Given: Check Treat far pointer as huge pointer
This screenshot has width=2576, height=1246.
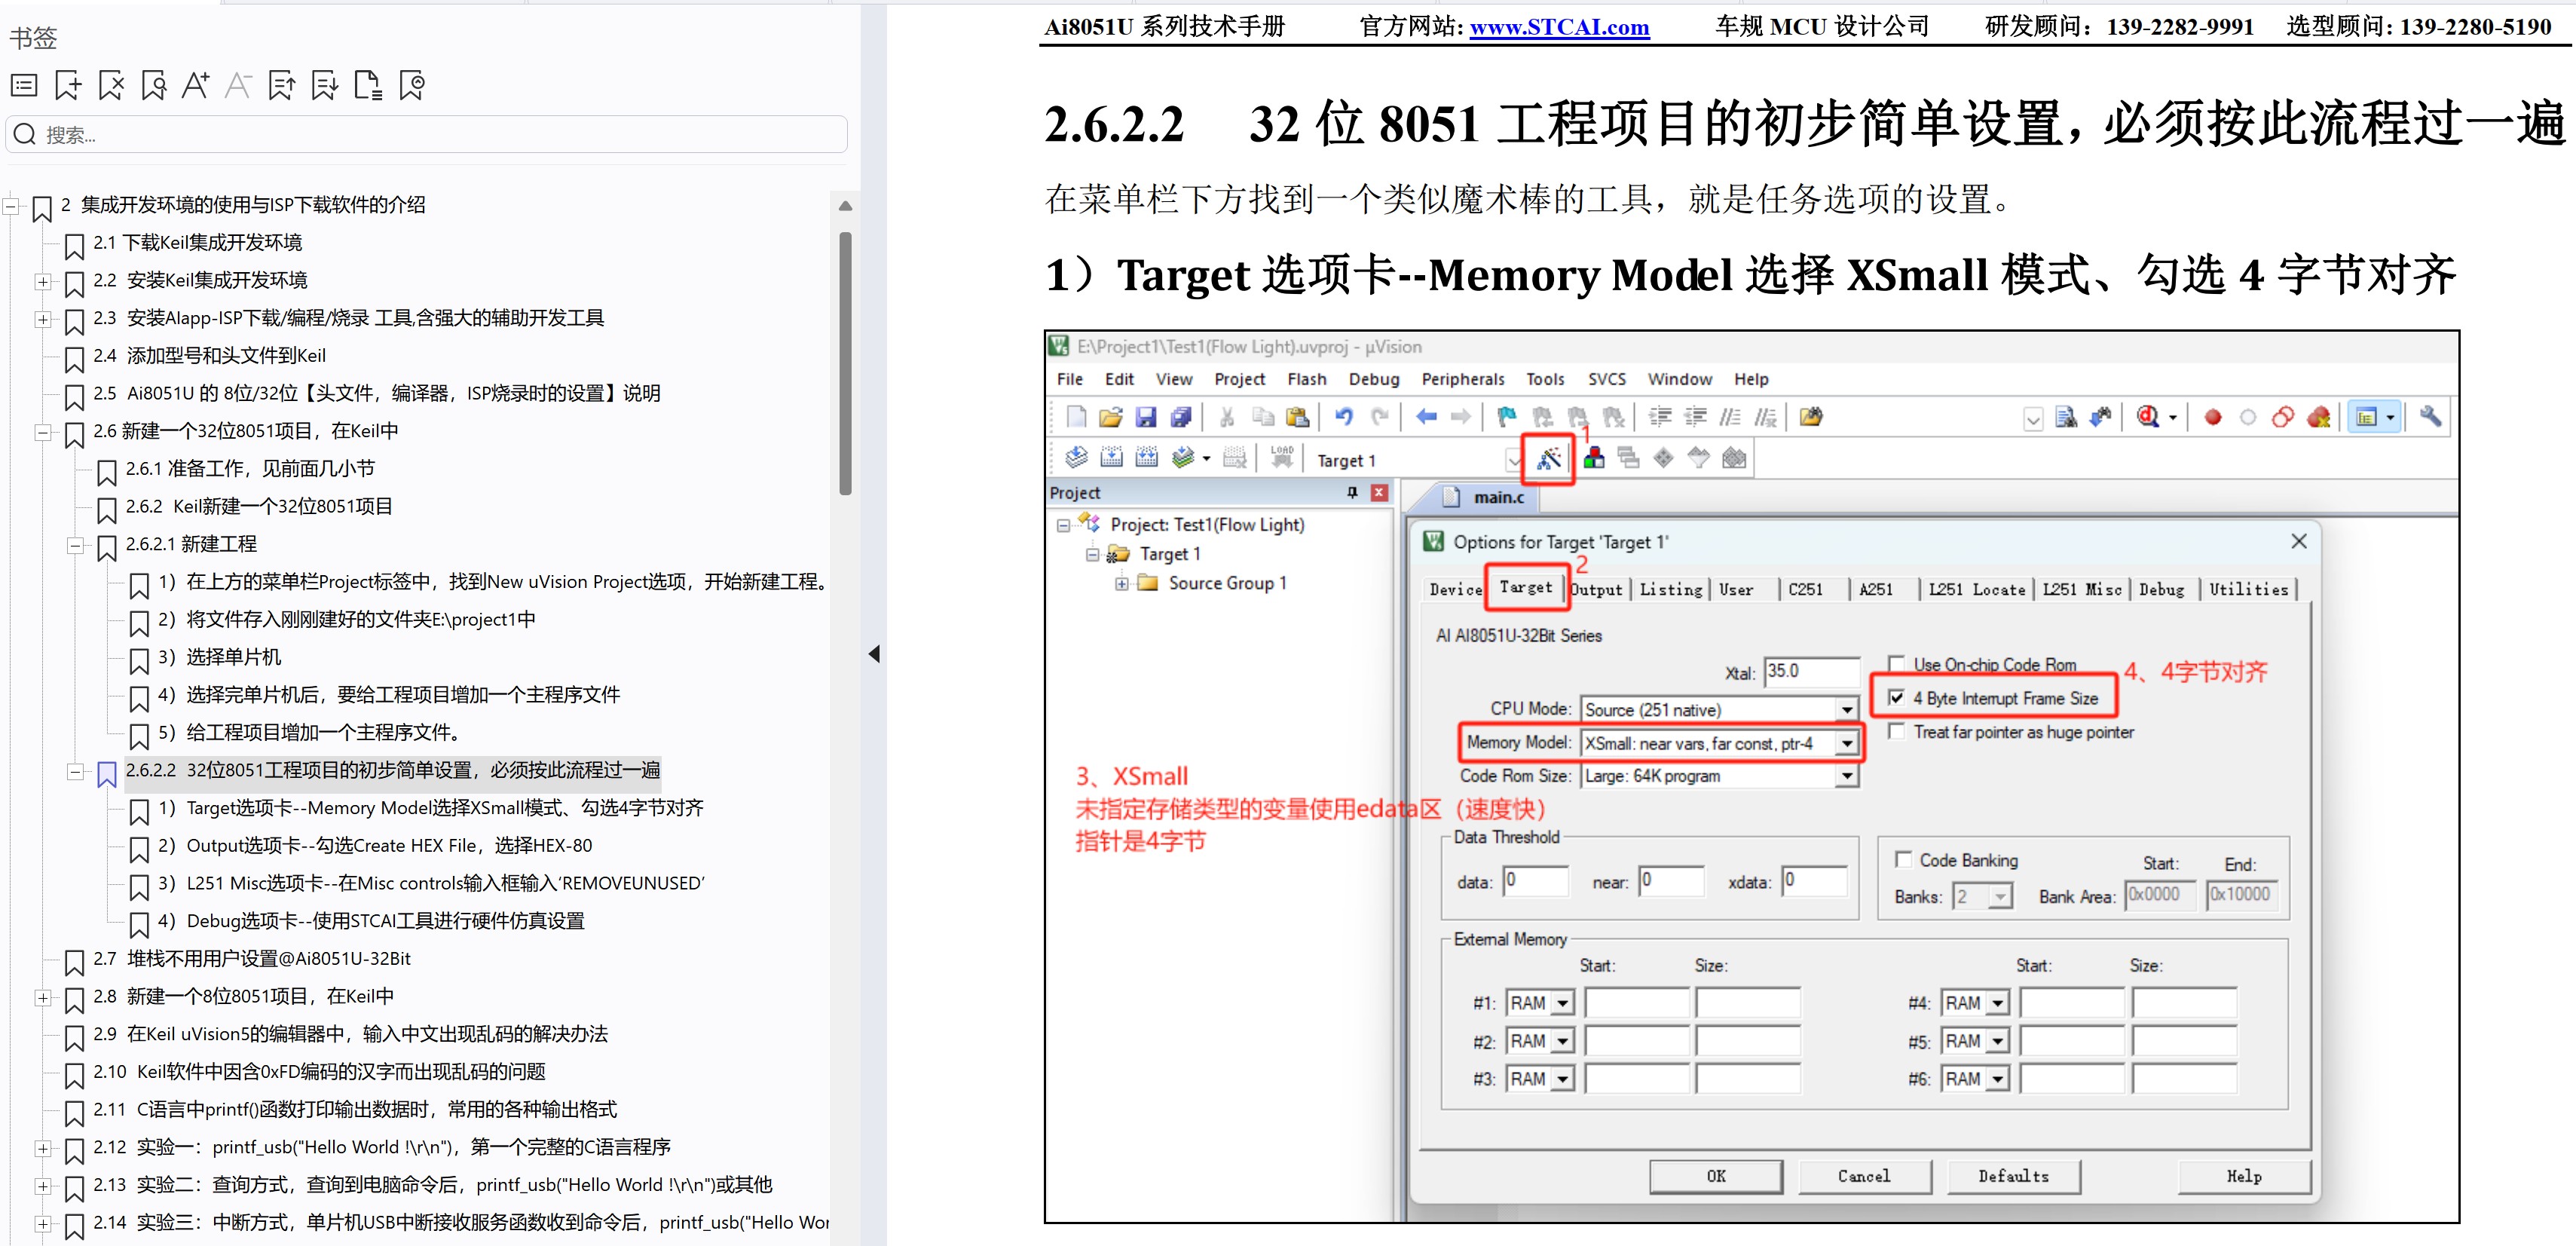Looking at the screenshot, I should pos(1896,732).
